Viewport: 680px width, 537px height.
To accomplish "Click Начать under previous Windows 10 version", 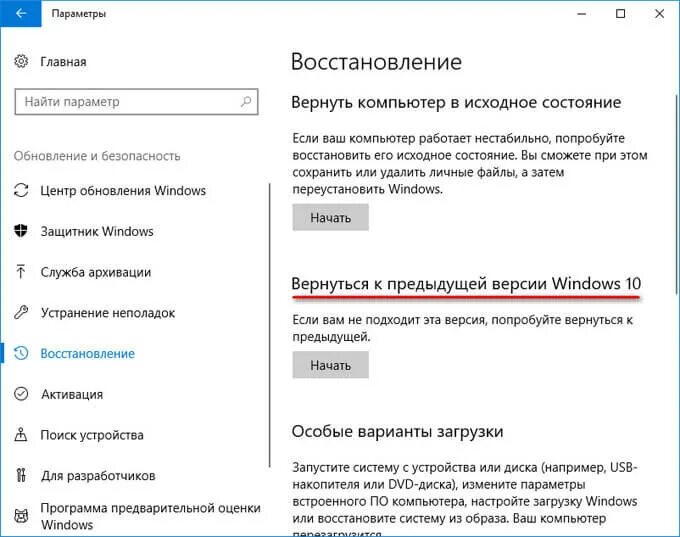I will (x=330, y=365).
